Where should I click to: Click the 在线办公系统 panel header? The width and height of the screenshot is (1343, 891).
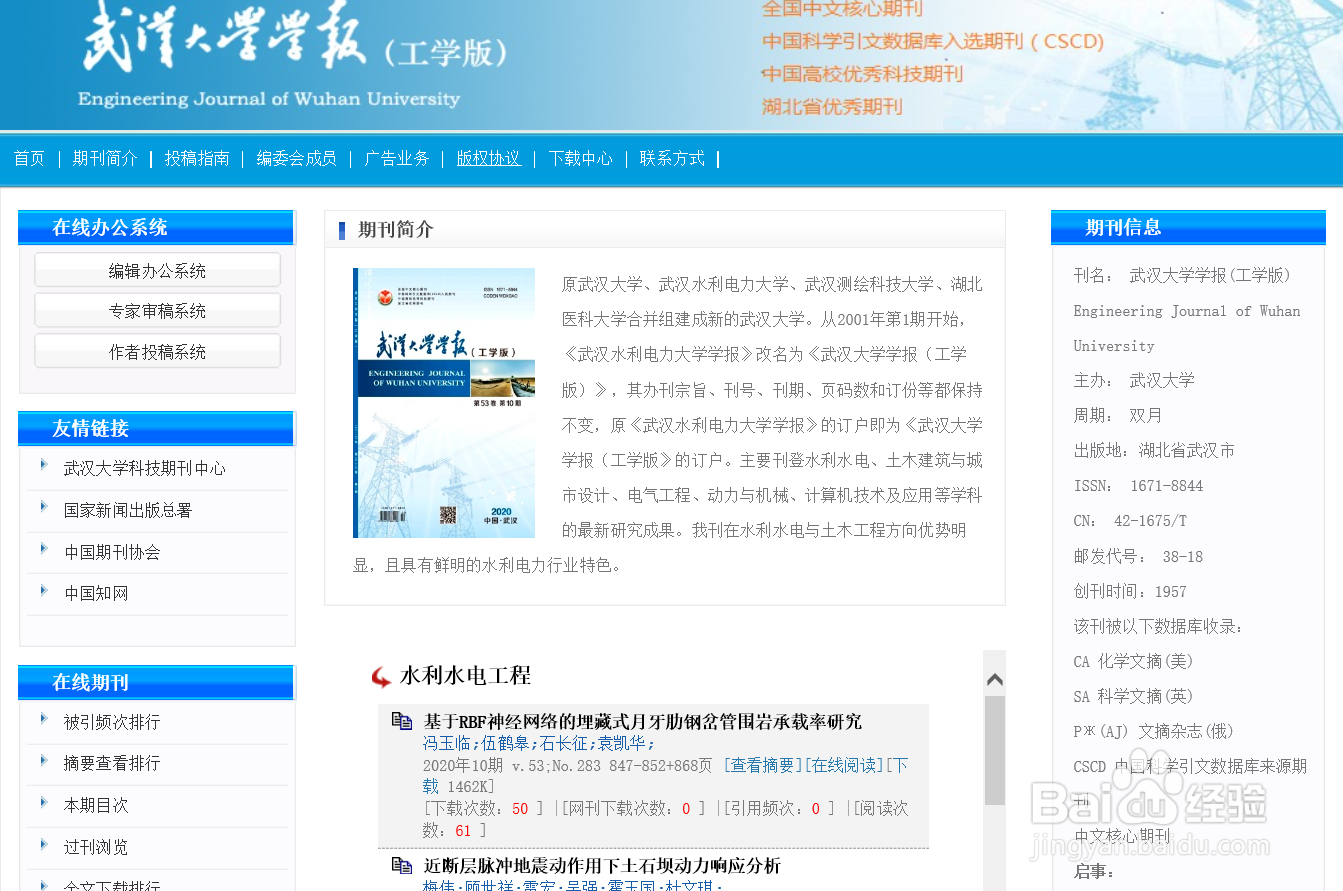pos(157,227)
